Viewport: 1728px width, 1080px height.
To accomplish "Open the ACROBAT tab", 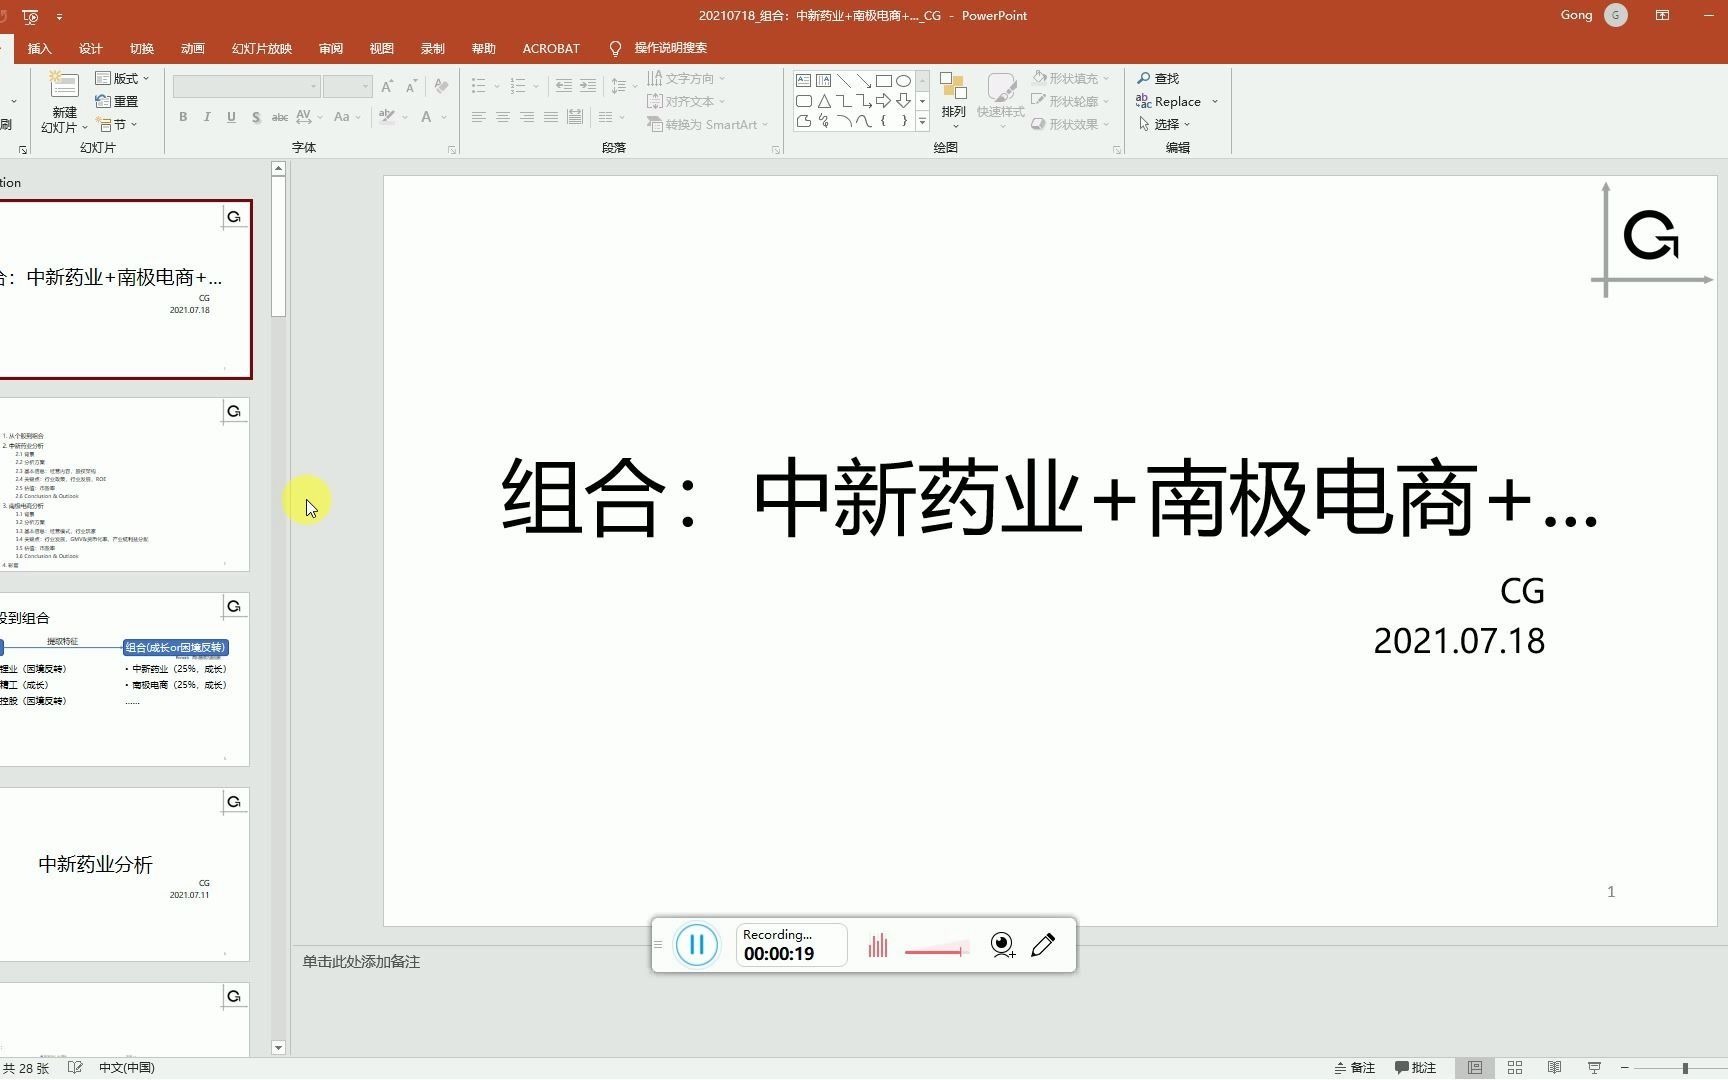I will (x=551, y=48).
